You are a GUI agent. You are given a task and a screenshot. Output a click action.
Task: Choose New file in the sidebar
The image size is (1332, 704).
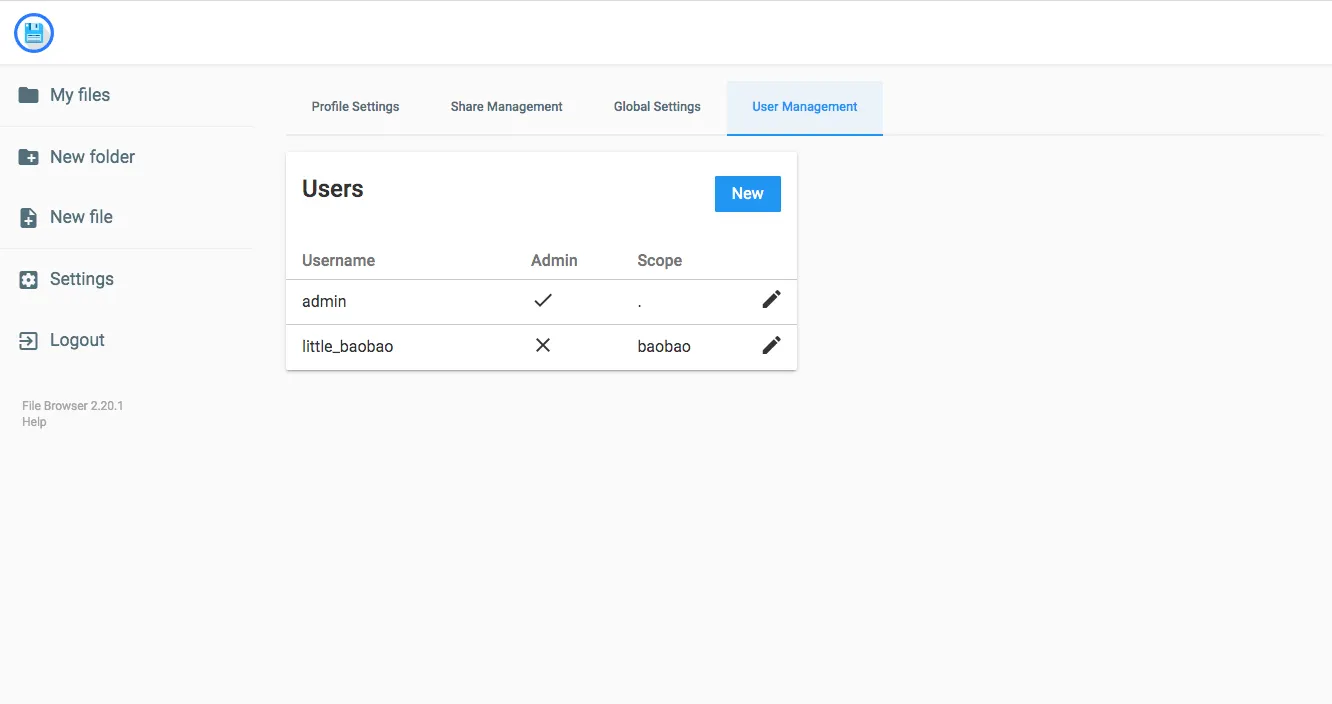click(x=81, y=217)
